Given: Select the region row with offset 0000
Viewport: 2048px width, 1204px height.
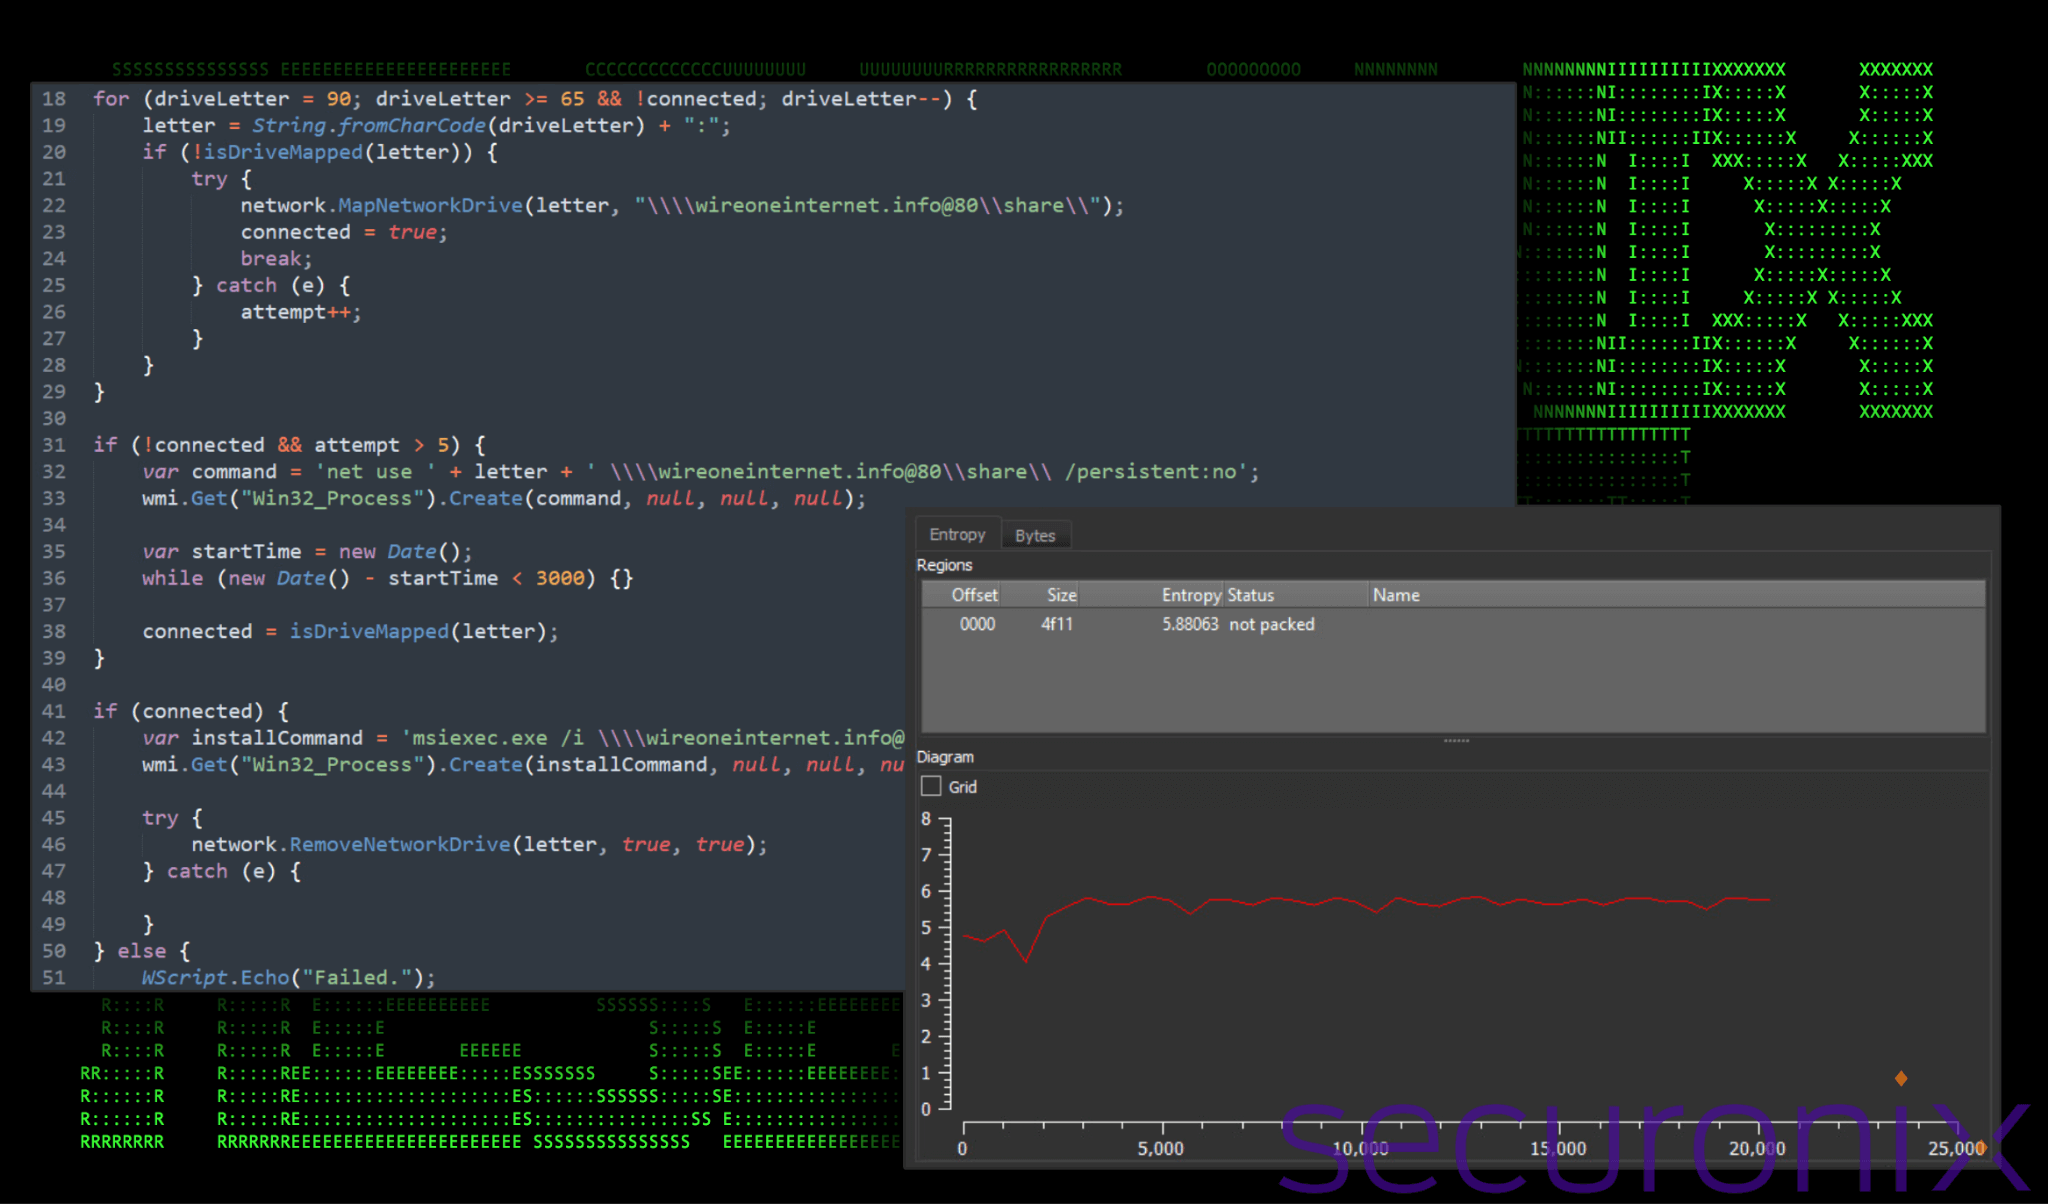Looking at the screenshot, I should click(977, 624).
